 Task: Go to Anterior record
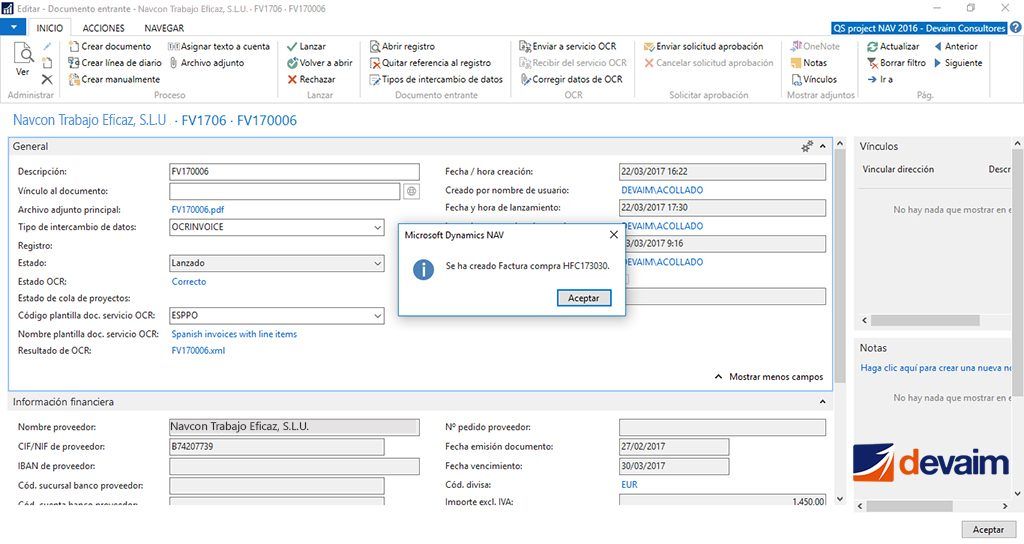pyautogui.click(x=956, y=46)
